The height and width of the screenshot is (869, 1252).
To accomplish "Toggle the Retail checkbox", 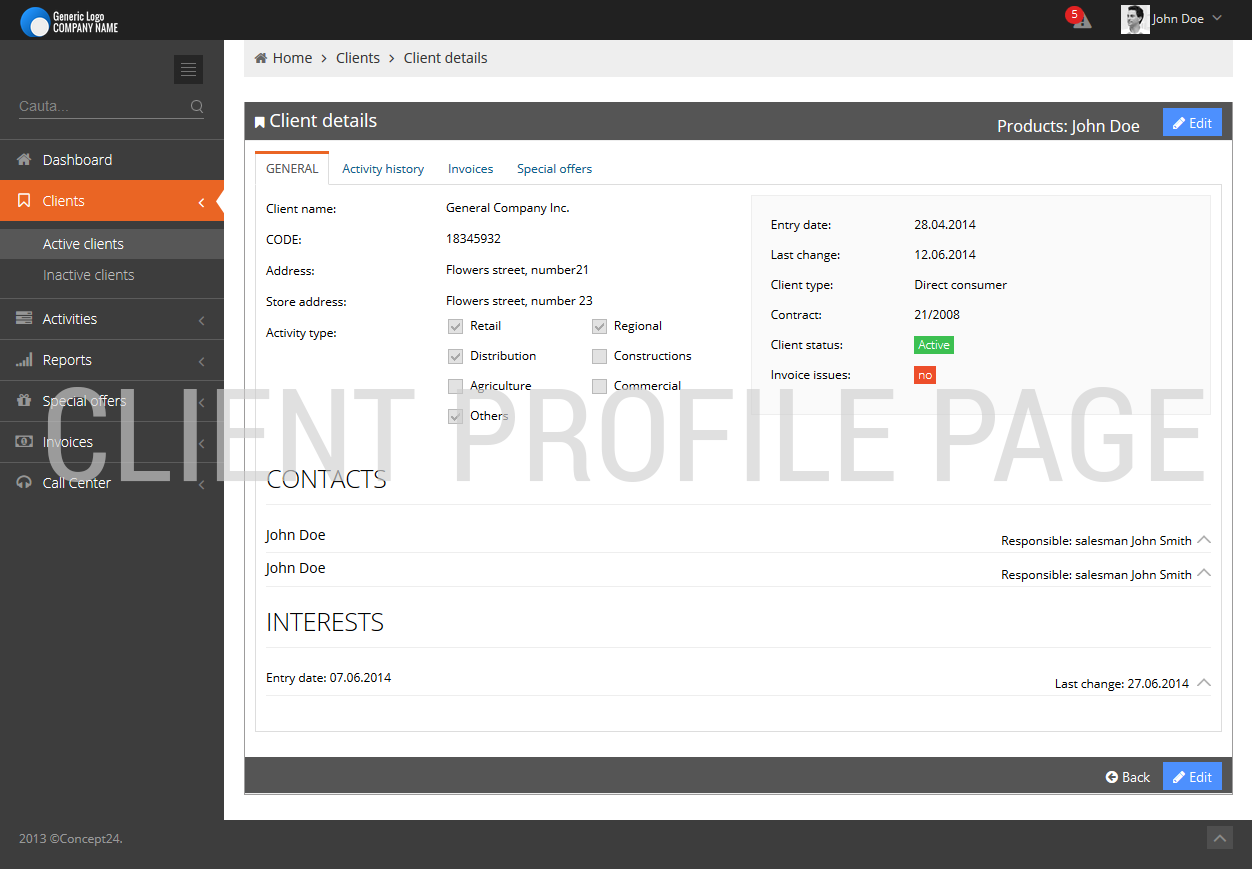I will [x=456, y=326].
